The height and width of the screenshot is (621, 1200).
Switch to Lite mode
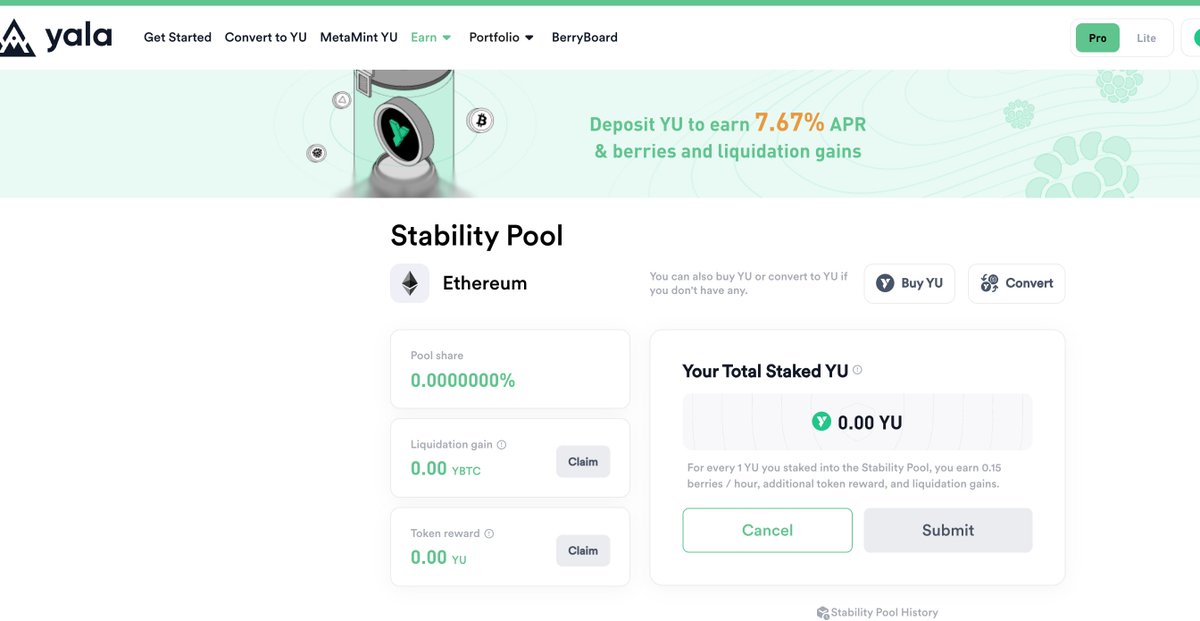tap(1146, 38)
